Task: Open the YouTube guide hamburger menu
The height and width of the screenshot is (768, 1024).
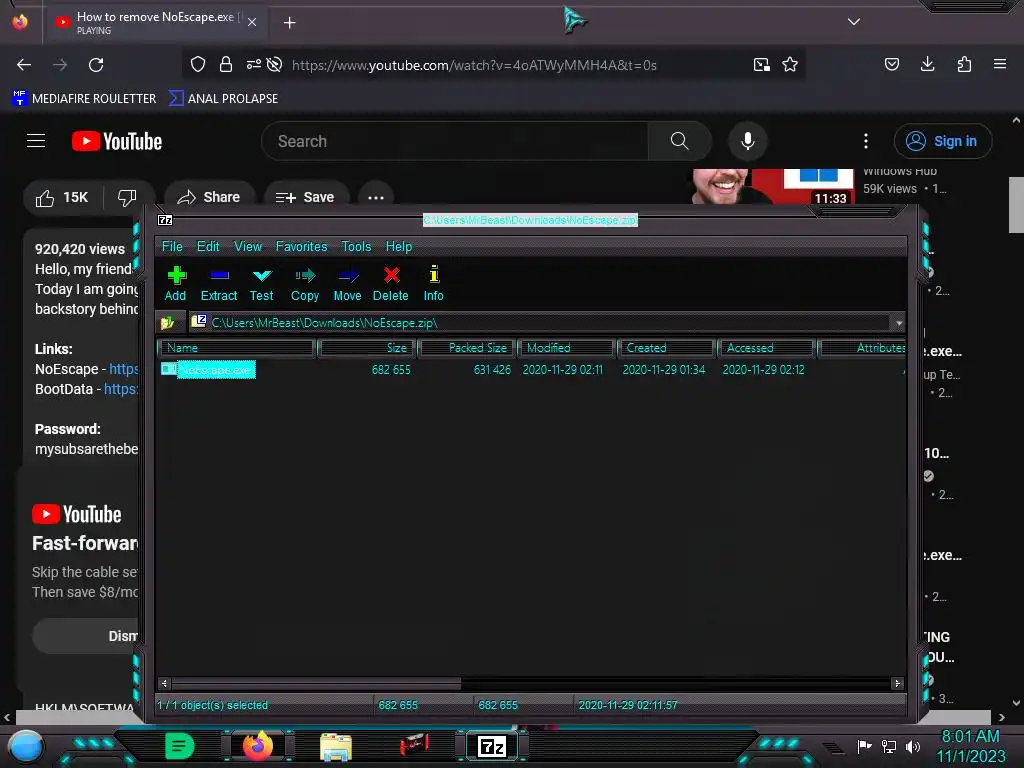Action: pos(36,141)
